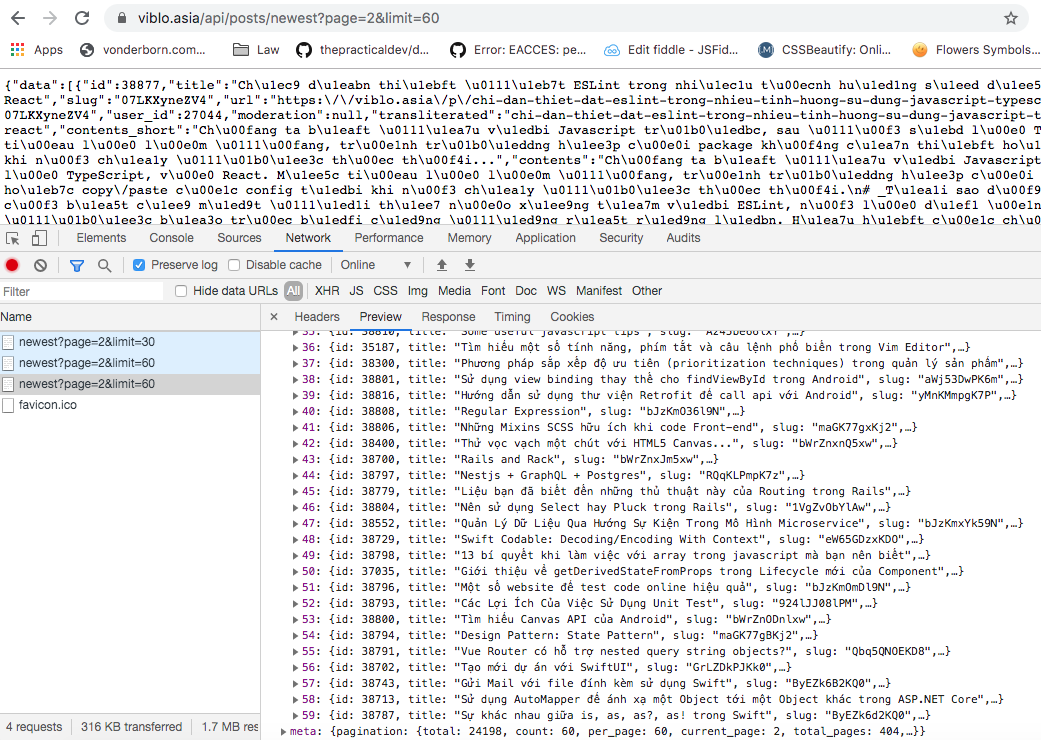Click the Name column header

point(130,317)
